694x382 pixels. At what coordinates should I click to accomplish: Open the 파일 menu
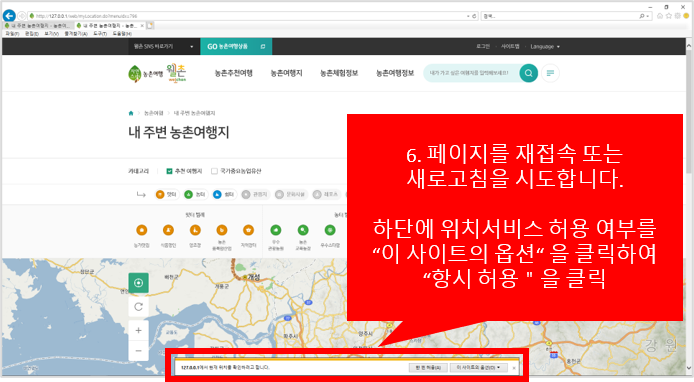[x=12, y=34]
